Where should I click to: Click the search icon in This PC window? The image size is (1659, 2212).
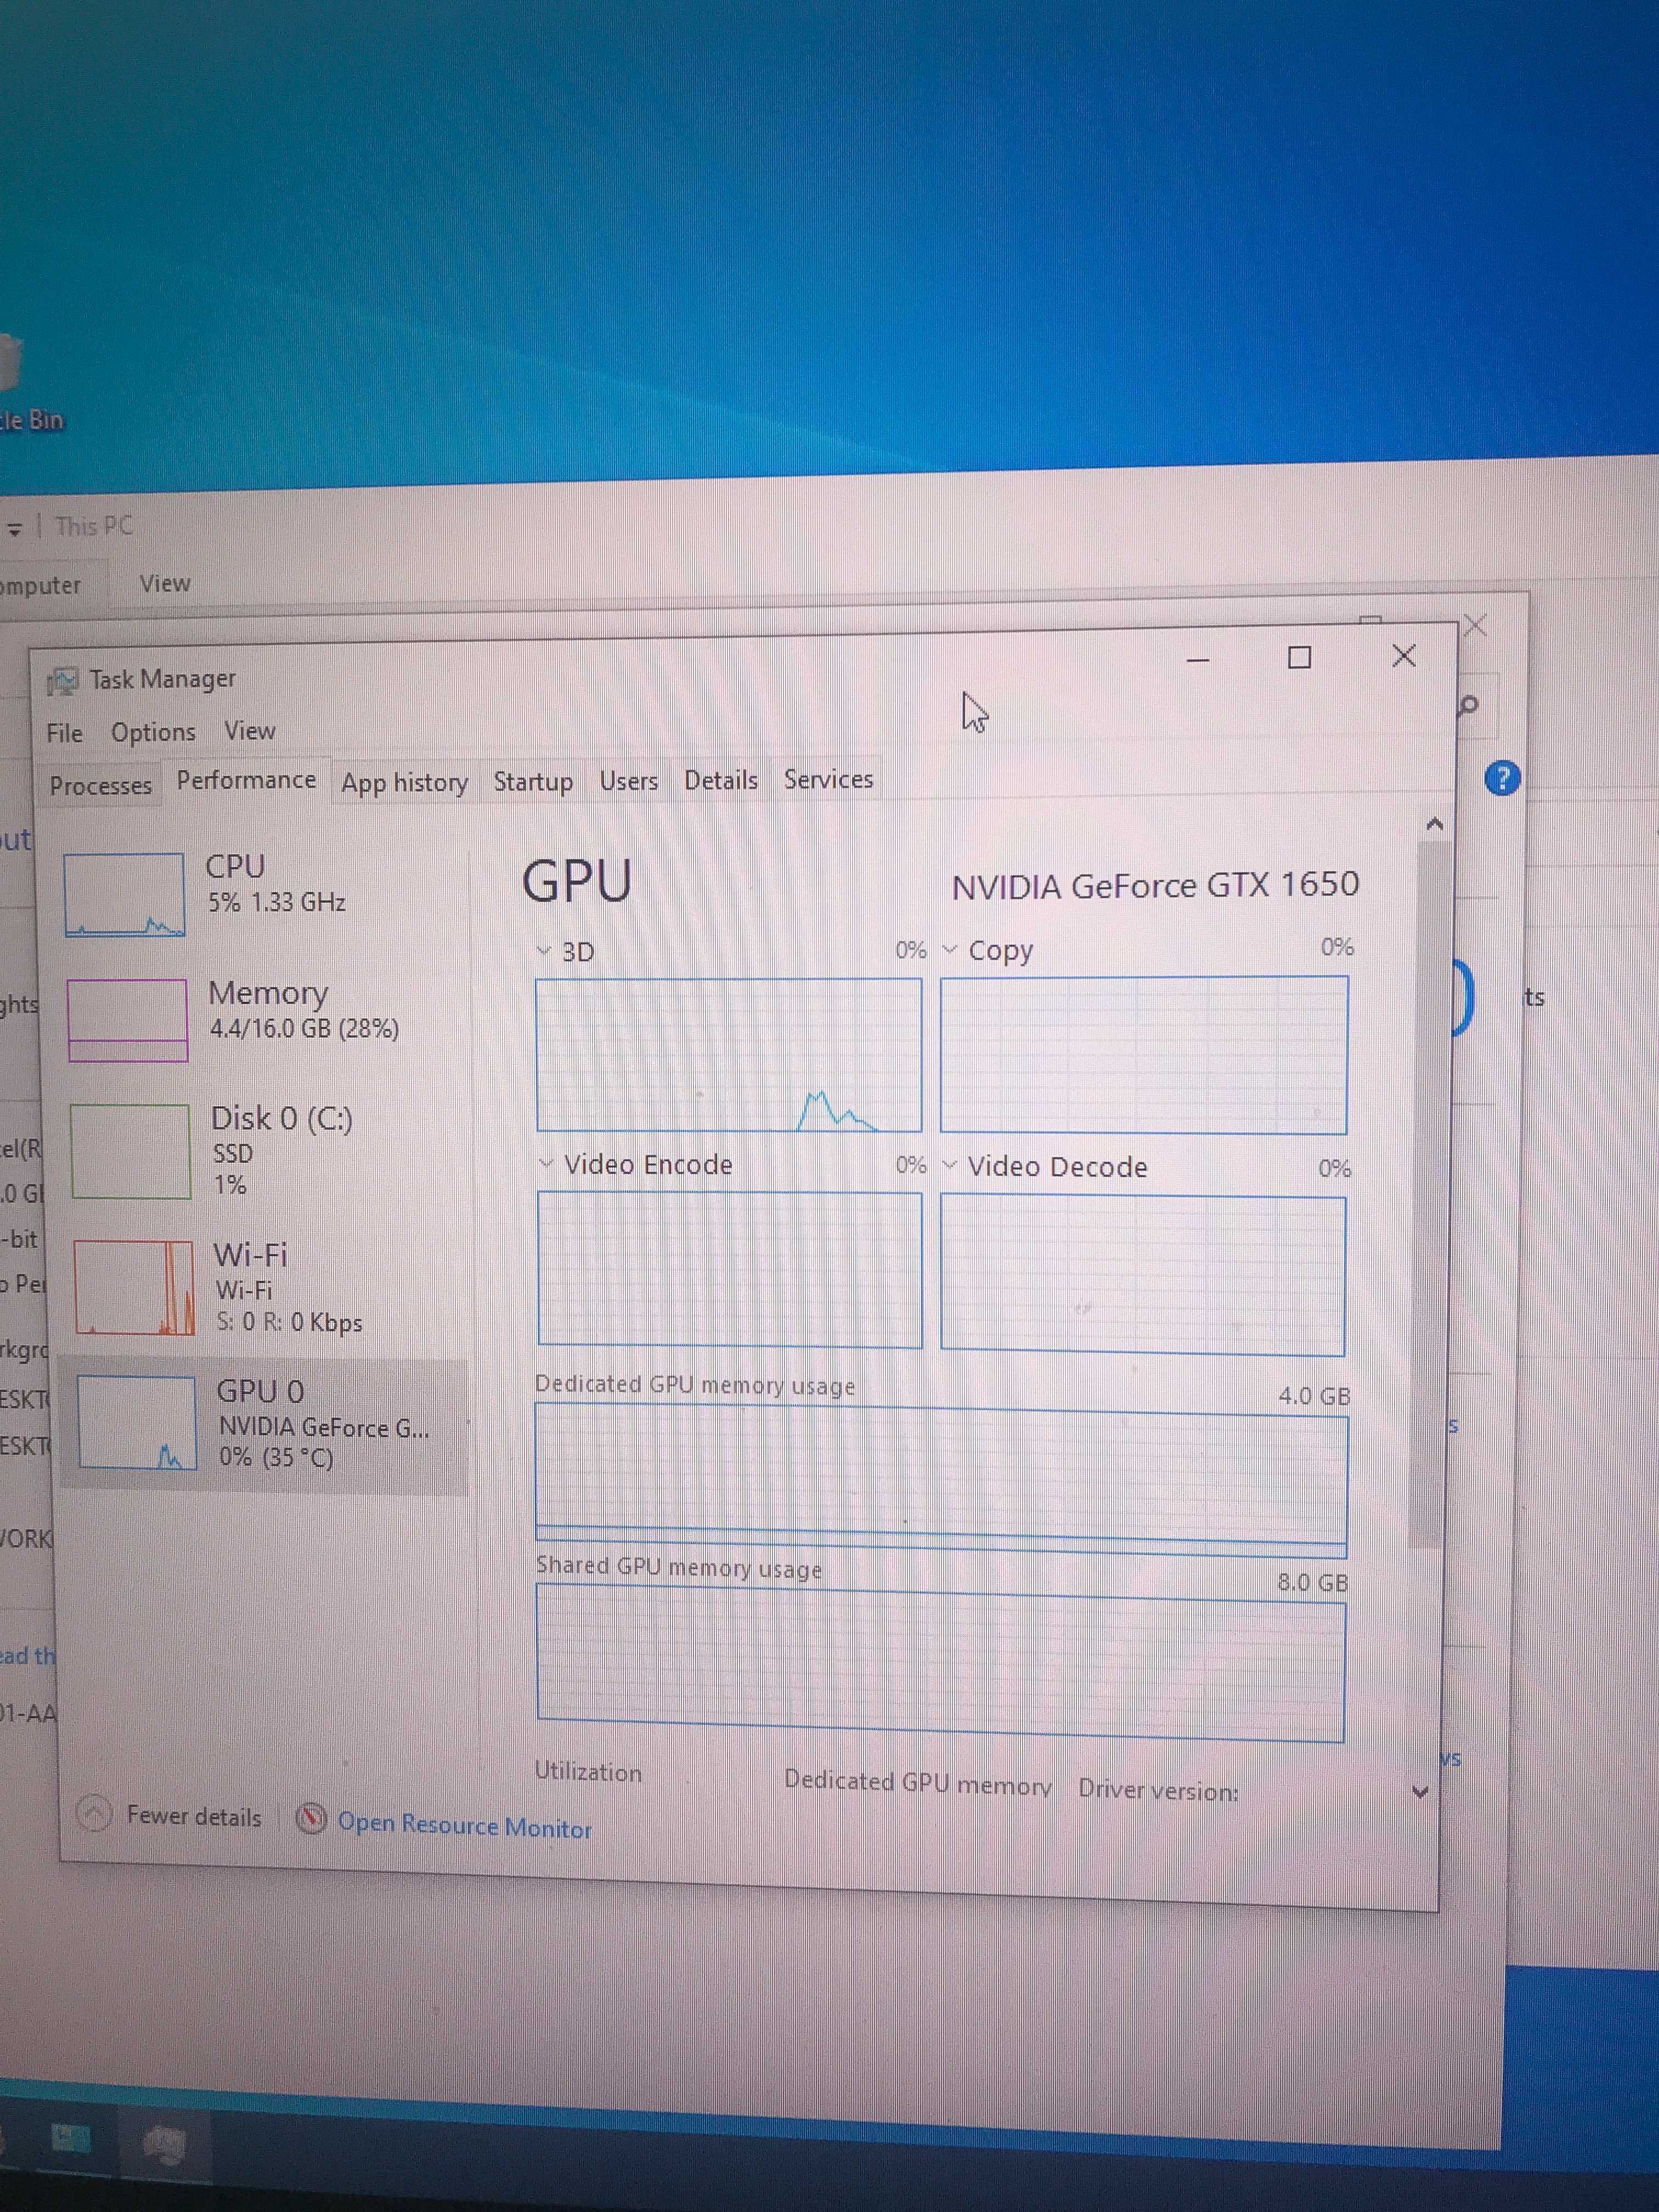[1468, 706]
